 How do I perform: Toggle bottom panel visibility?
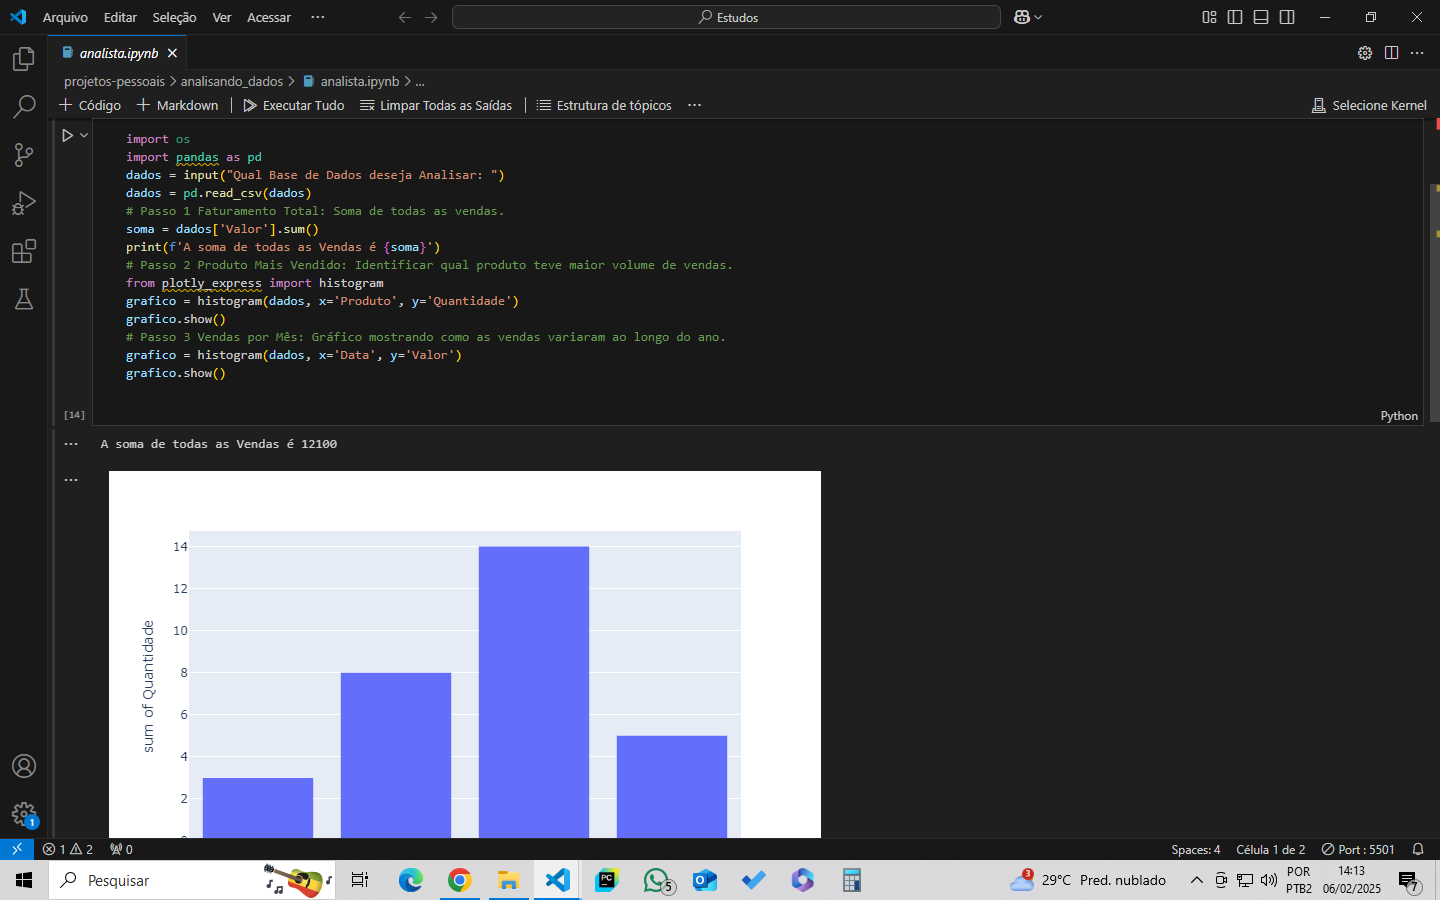1261,17
